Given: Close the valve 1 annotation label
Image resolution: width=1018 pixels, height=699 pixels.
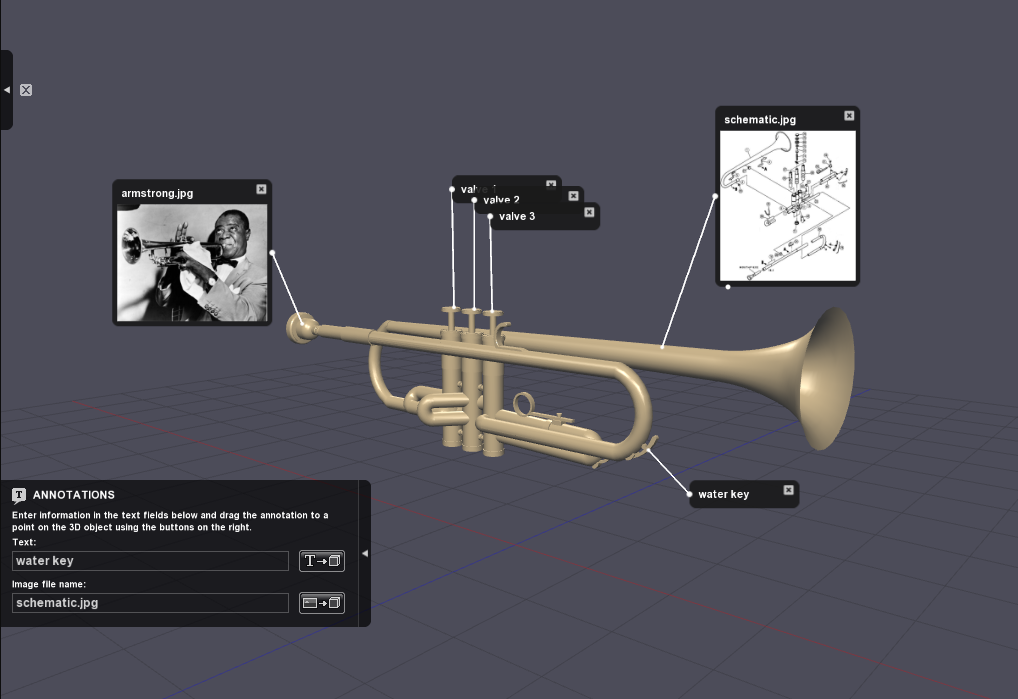Looking at the screenshot, I should point(551,184).
